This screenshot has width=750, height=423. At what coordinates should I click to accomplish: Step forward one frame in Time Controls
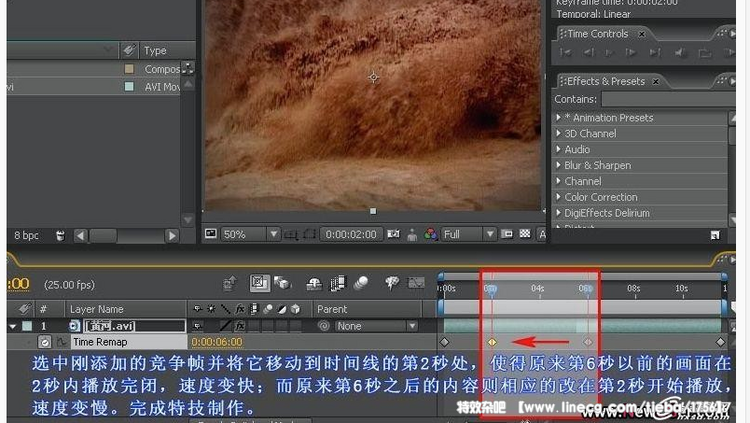point(631,53)
